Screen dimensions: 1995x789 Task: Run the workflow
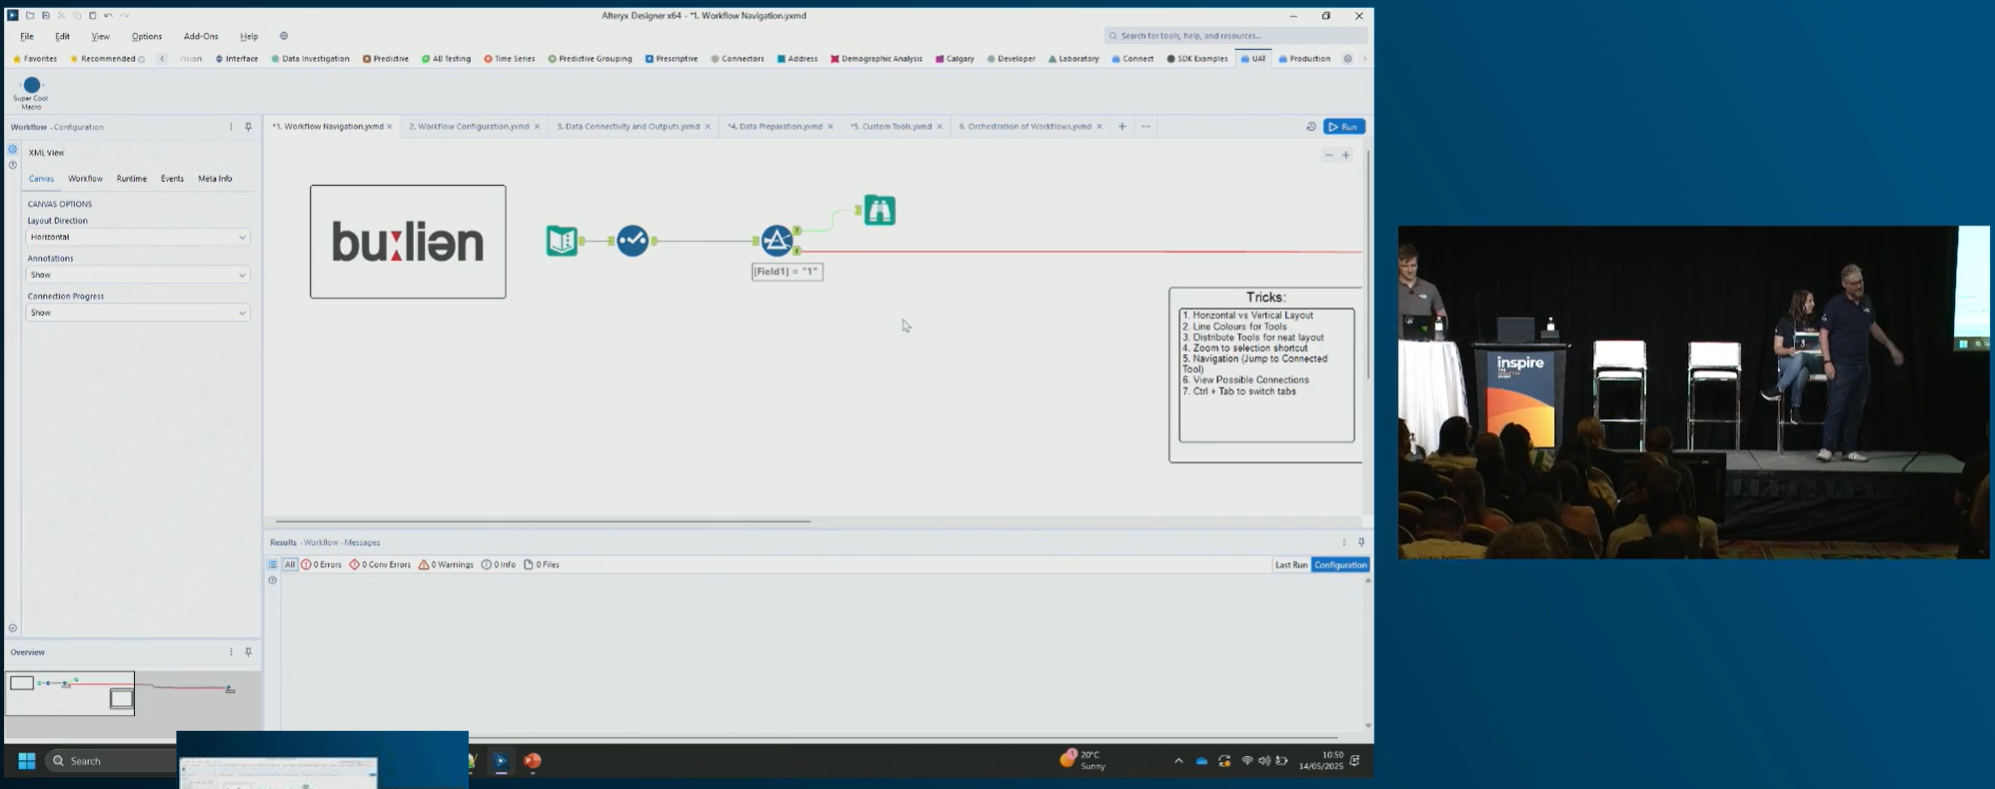(x=1344, y=127)
